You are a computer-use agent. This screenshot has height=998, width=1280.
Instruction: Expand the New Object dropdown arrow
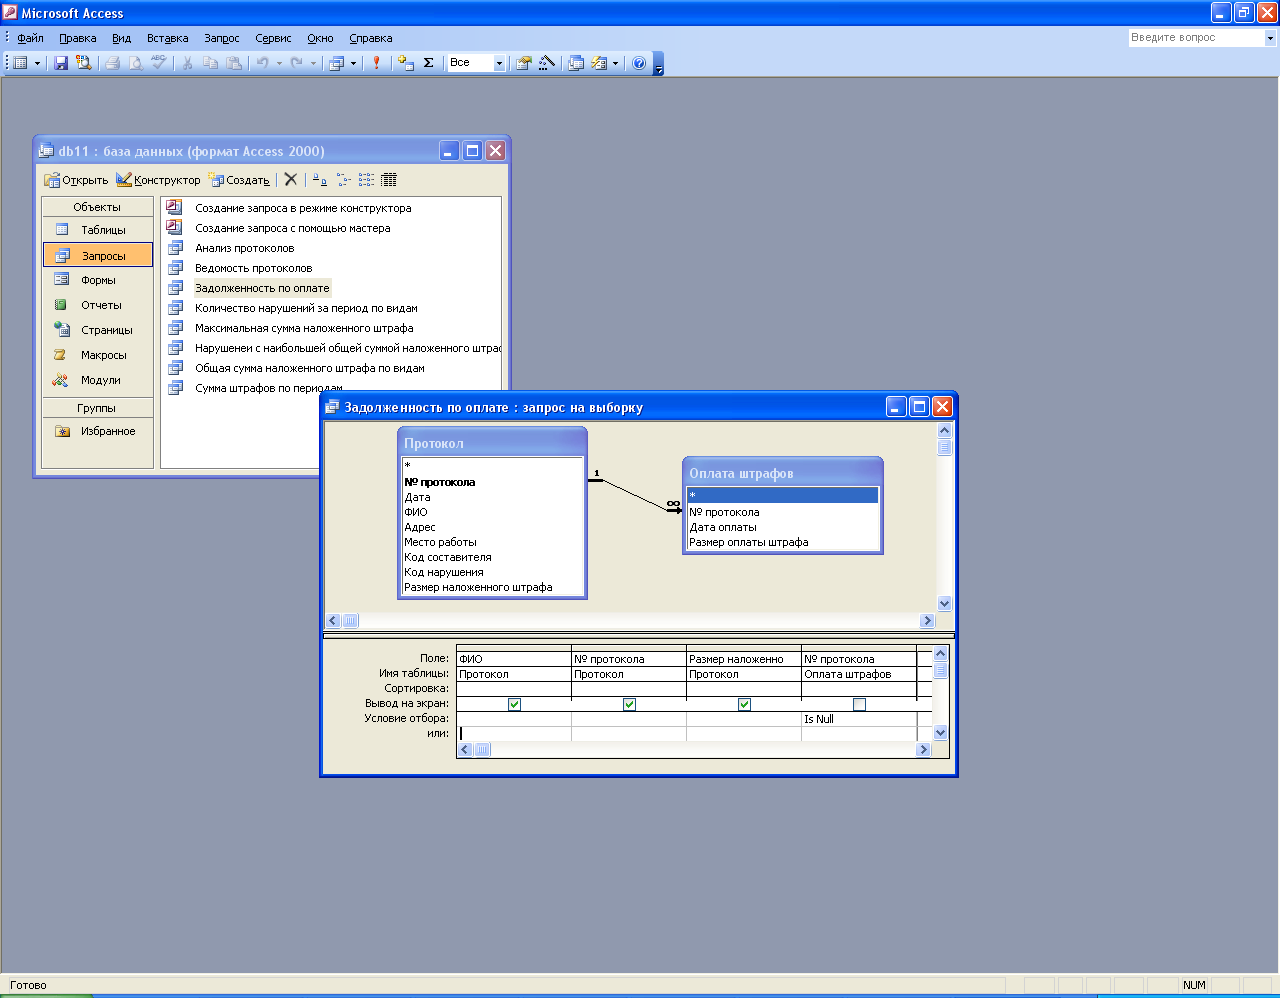click(x=615, y=63)
